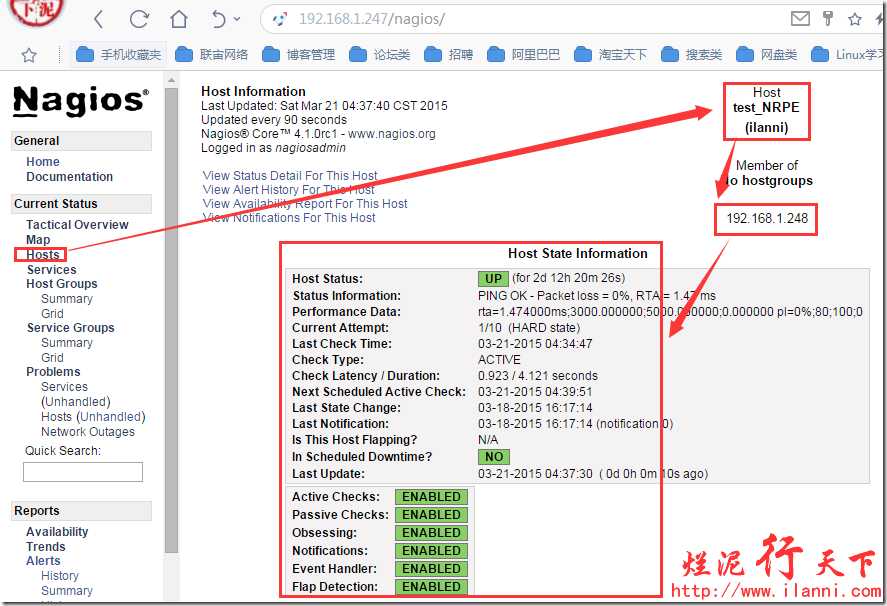Open Service Groups page
887x606 pixels.
point(70,328)
